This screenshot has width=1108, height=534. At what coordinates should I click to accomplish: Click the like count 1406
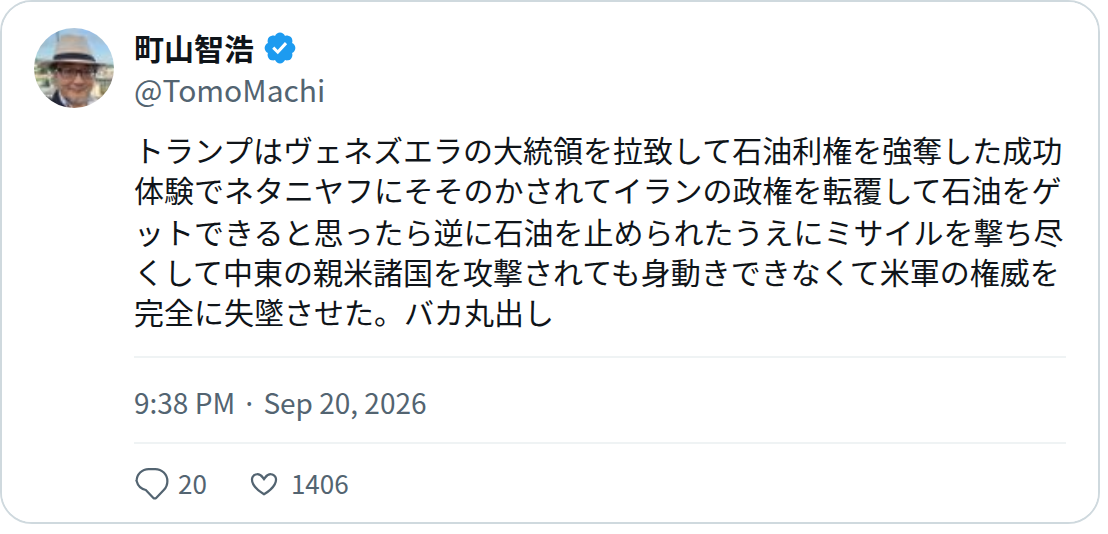[x=320, y=485]
